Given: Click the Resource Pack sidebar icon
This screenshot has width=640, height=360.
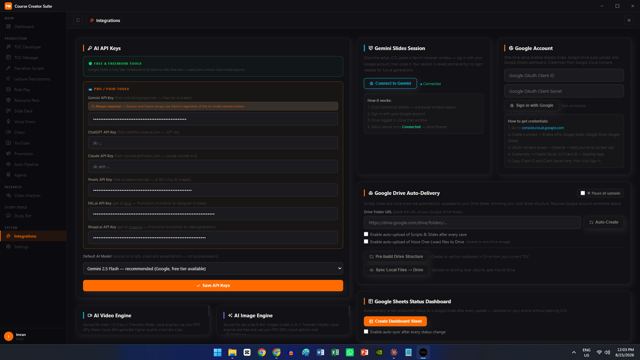Looking at the screenshot, I should pos(8,100).
